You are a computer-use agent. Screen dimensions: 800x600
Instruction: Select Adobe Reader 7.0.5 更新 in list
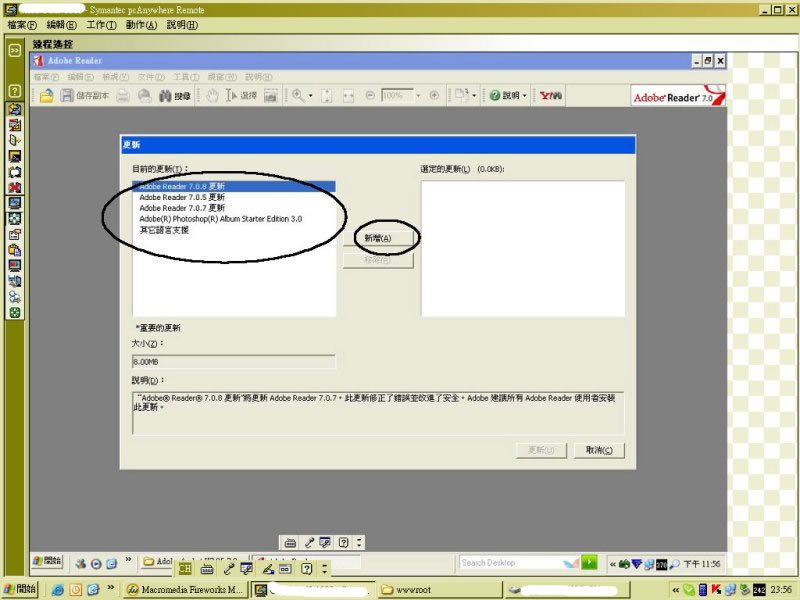pyautogui.click(x=234, y=197)
